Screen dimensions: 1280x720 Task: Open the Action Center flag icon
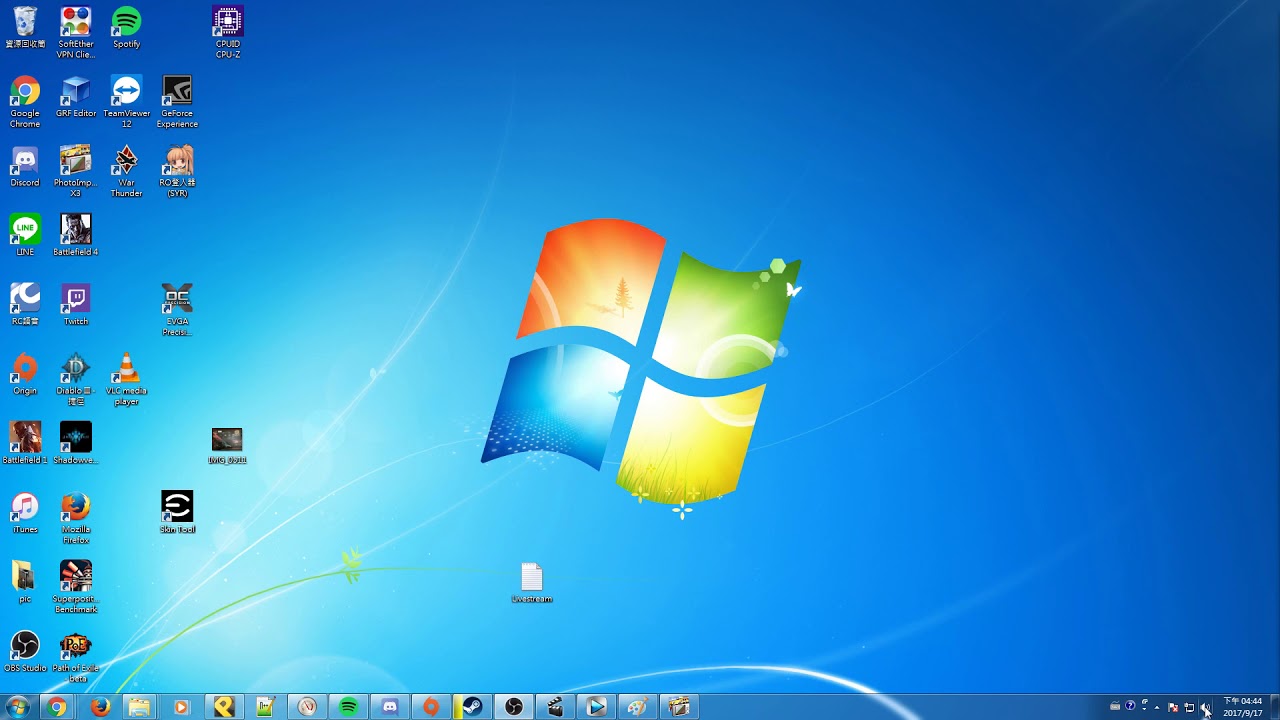(1173, 707)
